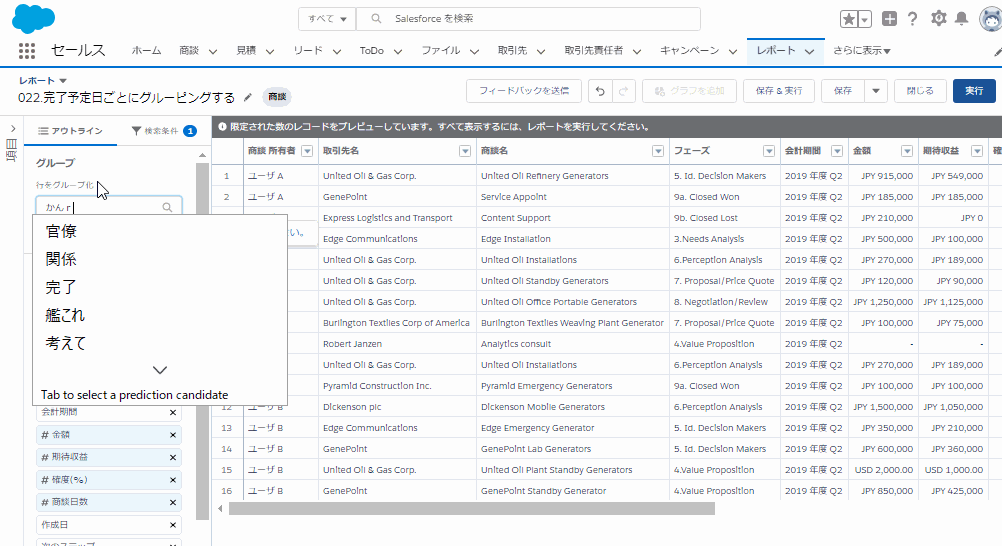Open the user profile avatar
Screen dimensions: 1002x546
(990, 19)
